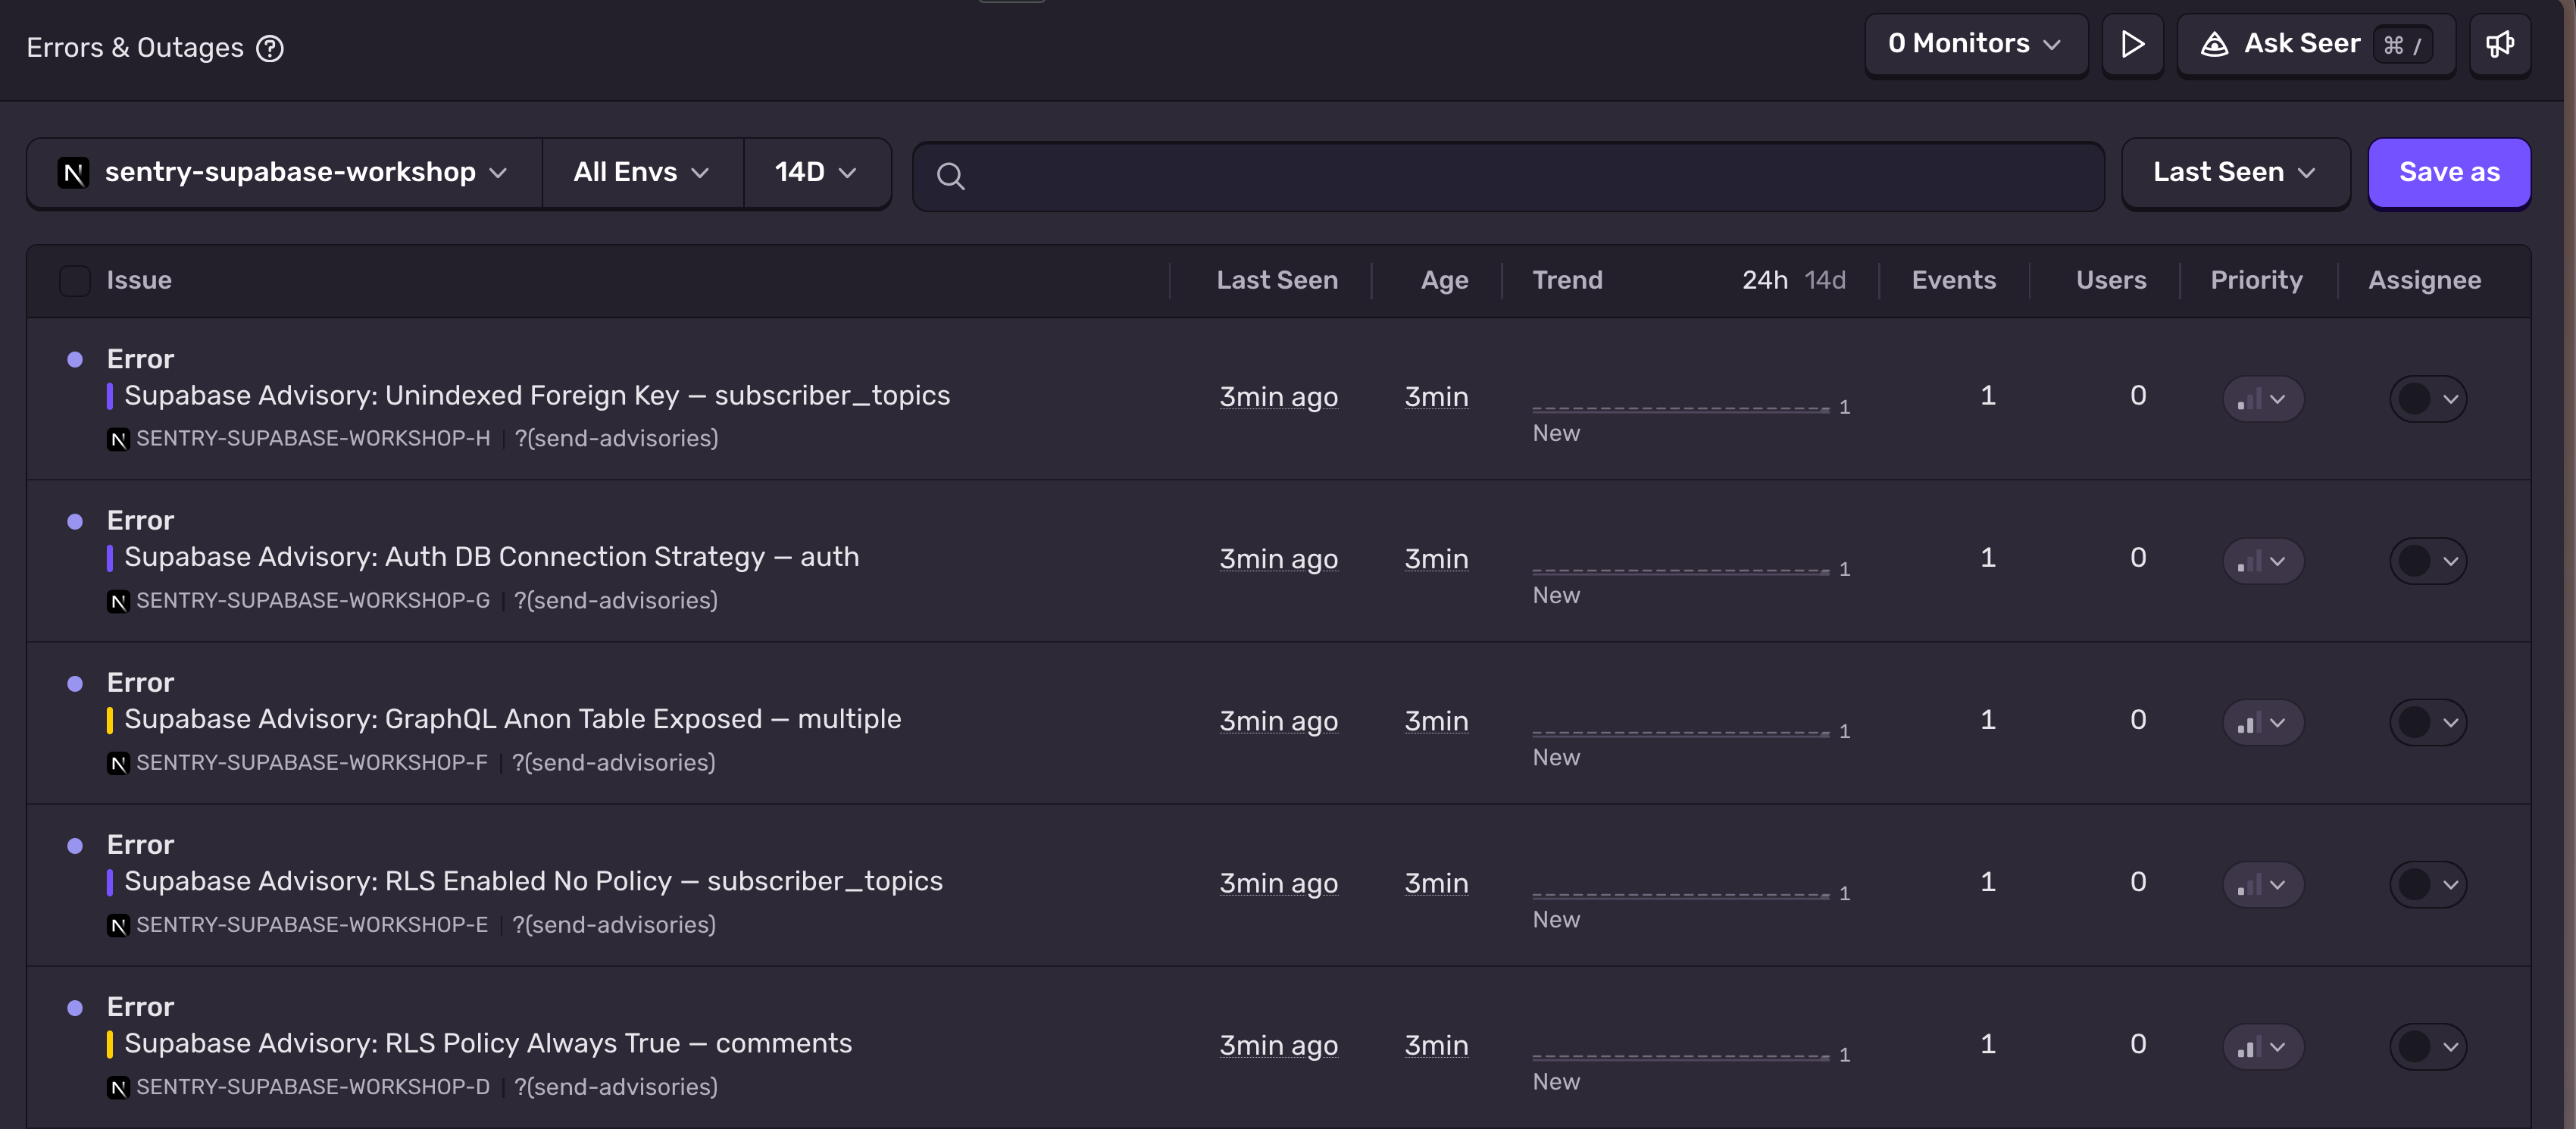Screen dimensions: 2576x1129
Task: Open Auth DB Connection Strategy — auth issue
Action: 492,557
